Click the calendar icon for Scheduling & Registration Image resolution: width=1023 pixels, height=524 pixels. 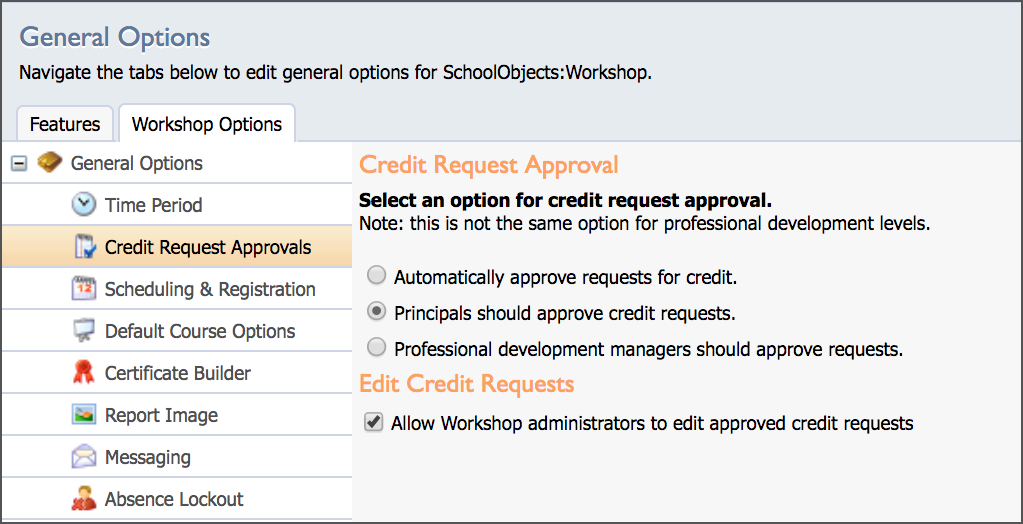point(84,289)
